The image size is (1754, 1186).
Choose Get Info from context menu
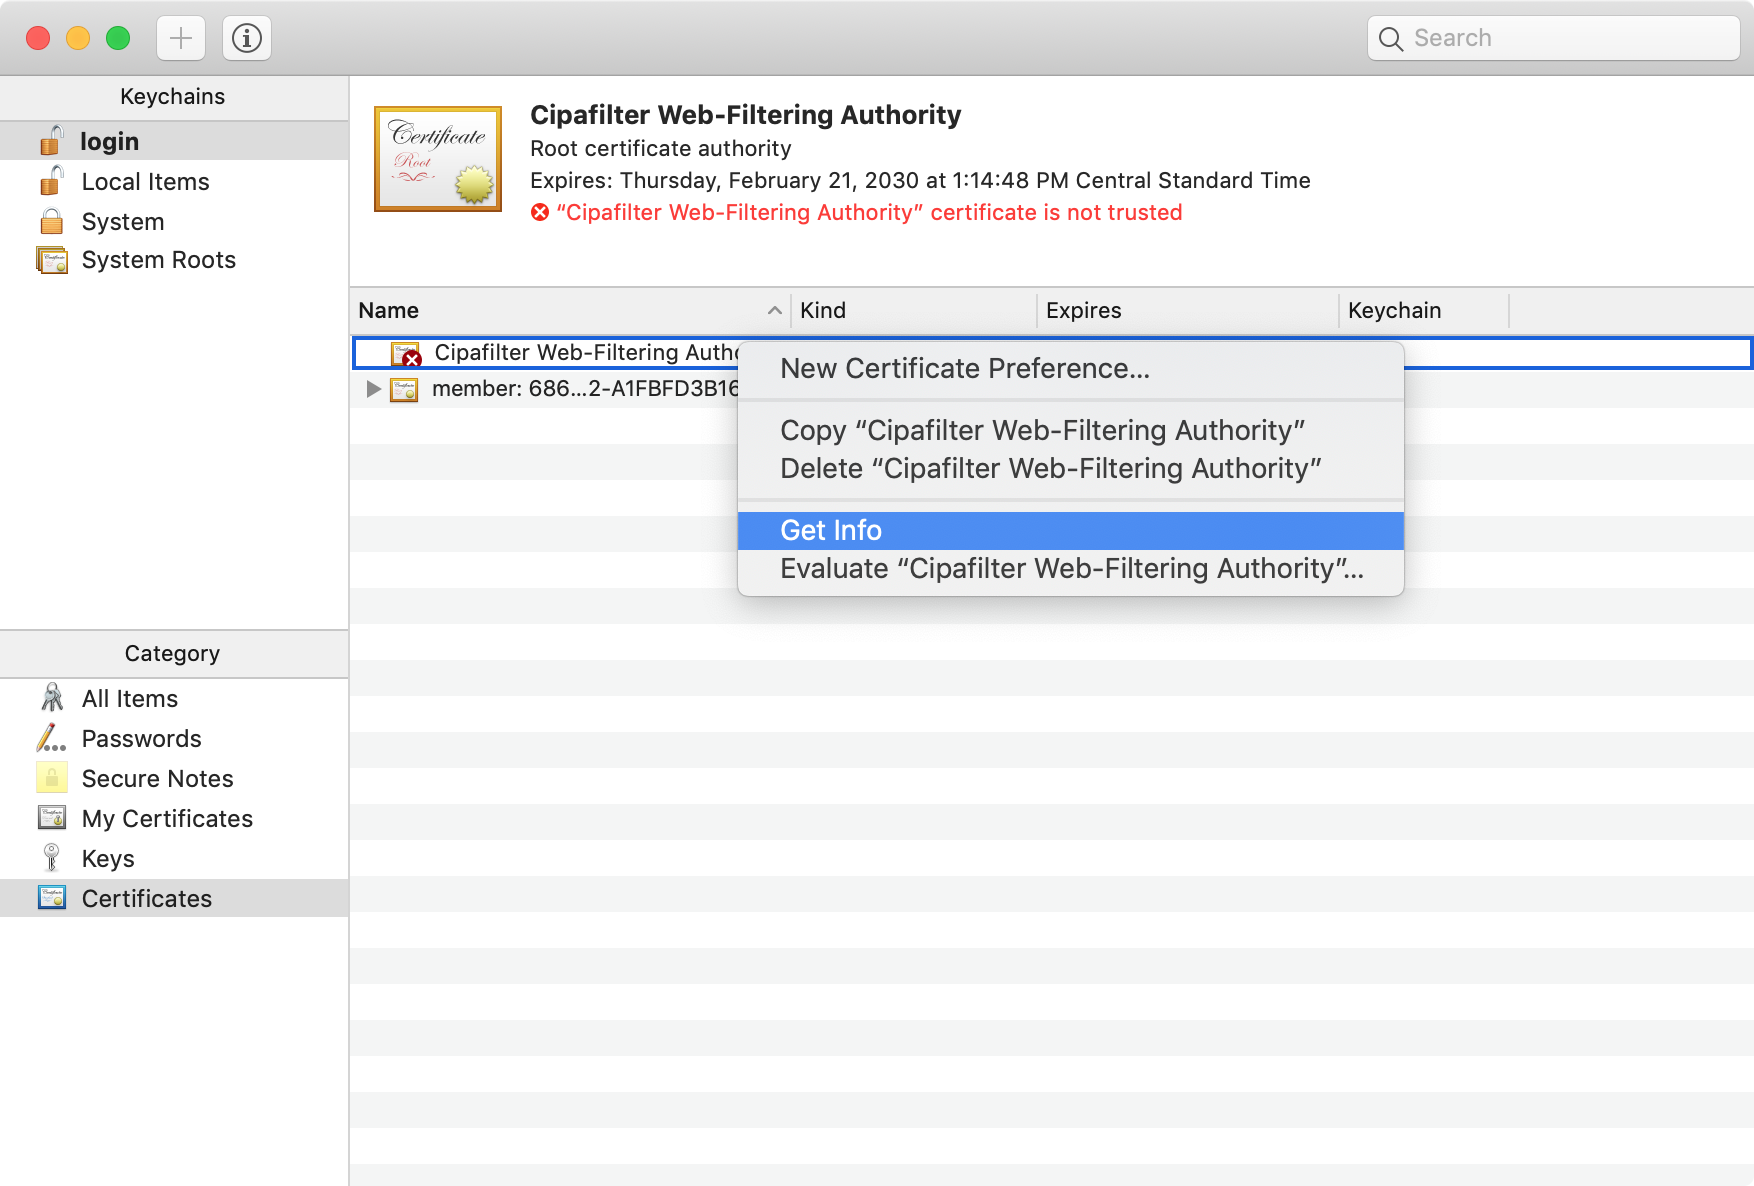831,530
